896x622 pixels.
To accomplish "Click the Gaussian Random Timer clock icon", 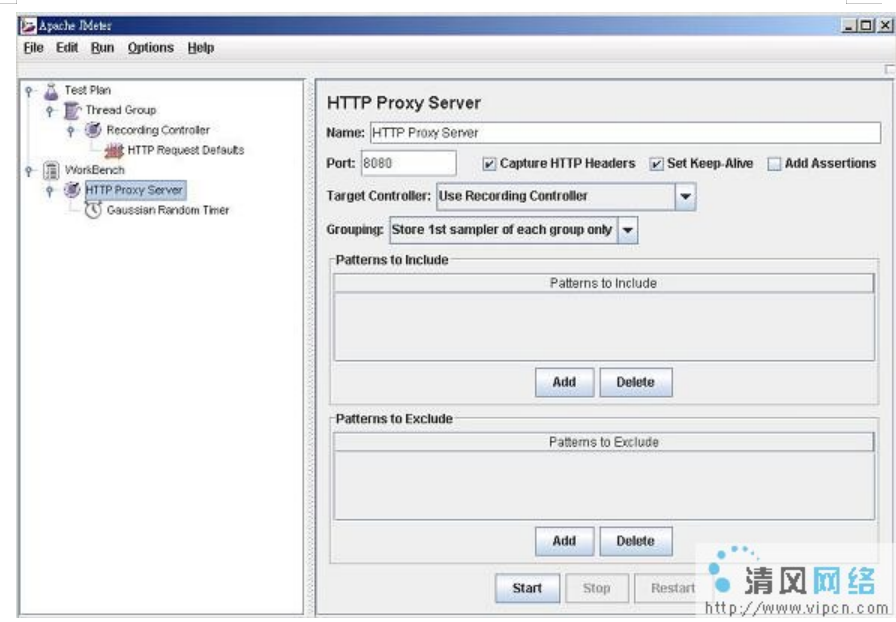I will pos(93,210).
